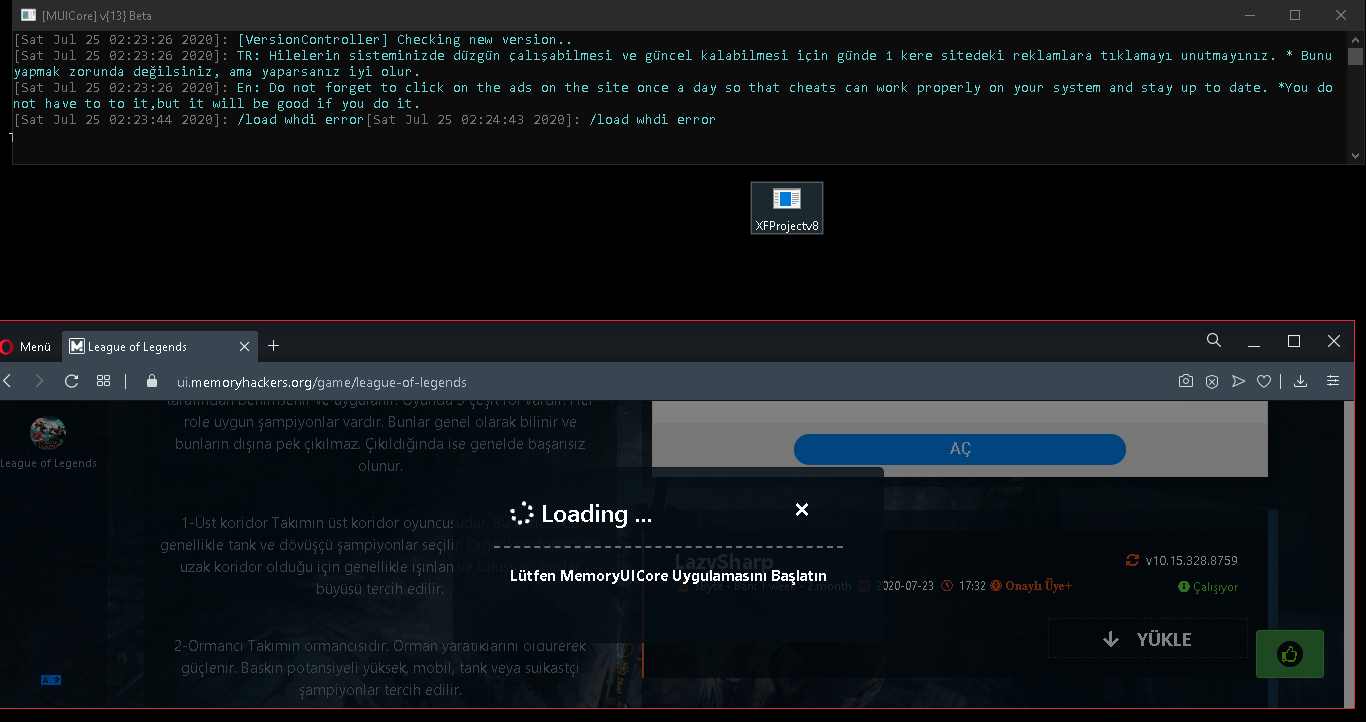The height and width of the screenshot is (722, 1366).
Task: Click the blue AÇ button
Action: pos(960,449)
